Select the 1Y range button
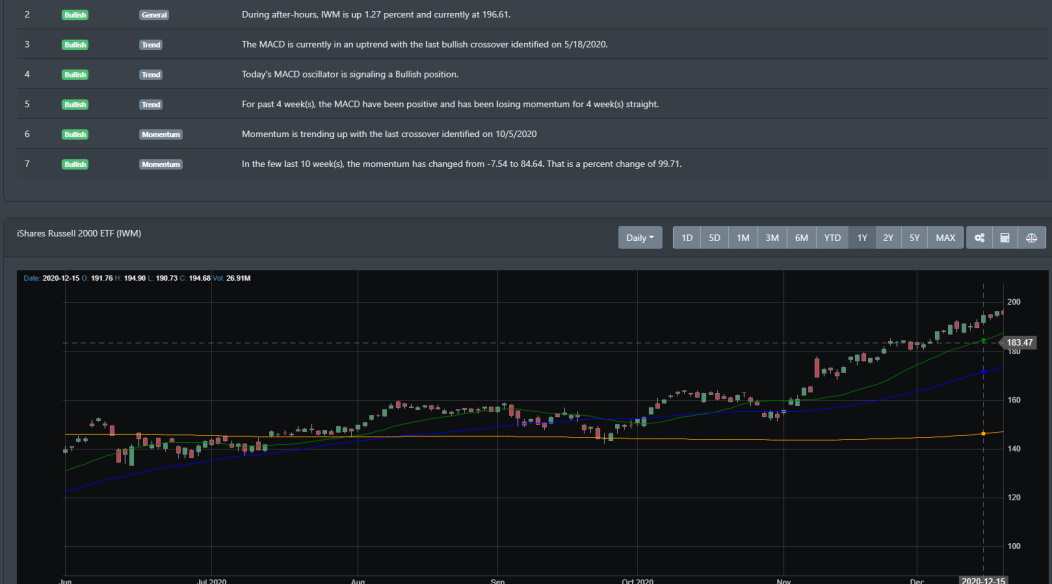 coord(862,238)
